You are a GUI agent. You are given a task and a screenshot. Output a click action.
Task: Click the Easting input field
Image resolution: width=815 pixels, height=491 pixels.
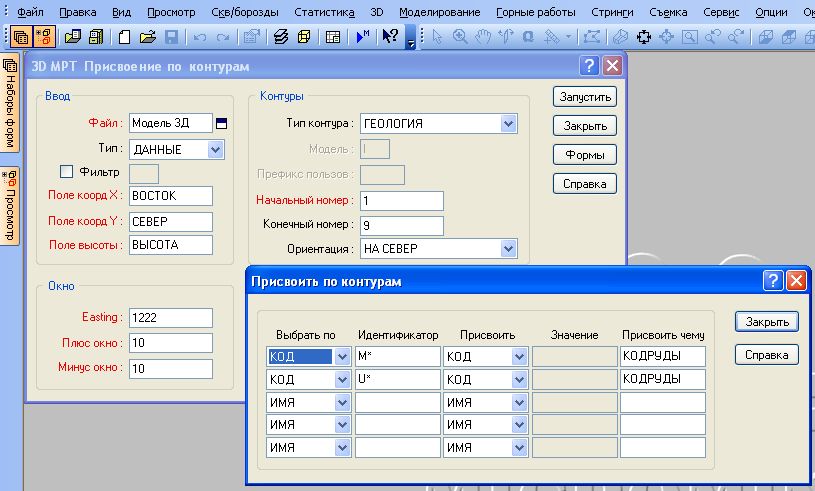(171, 317)
